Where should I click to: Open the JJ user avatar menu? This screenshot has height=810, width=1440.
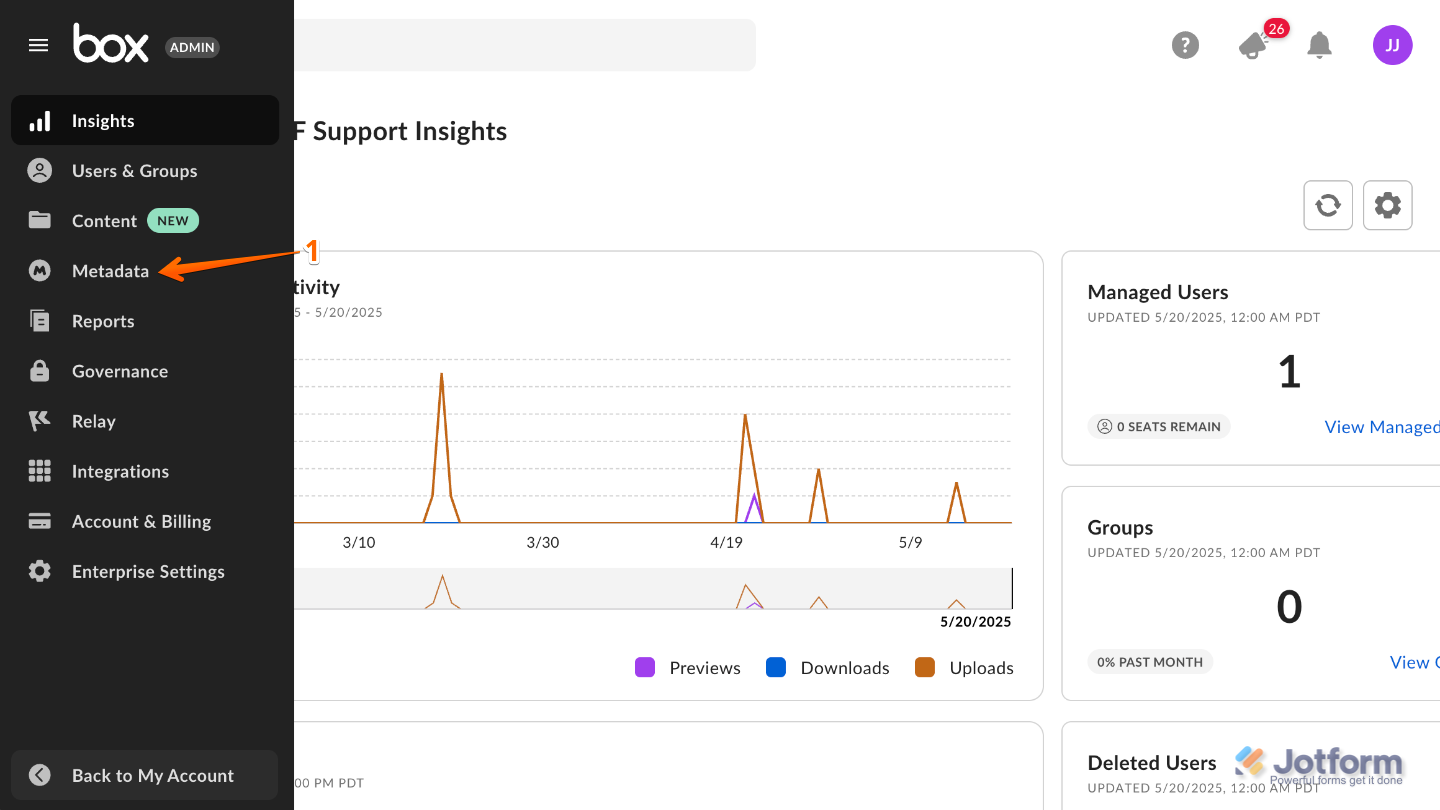1392,45
